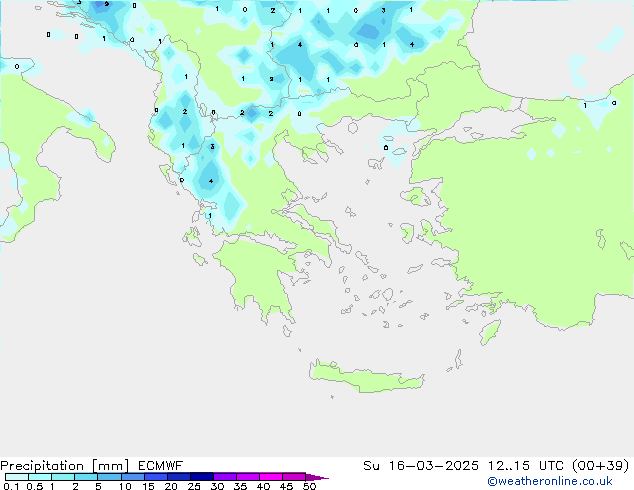Click the arrow tip above 50 on legend
634x490 pixels.
(x=317, y=477)
